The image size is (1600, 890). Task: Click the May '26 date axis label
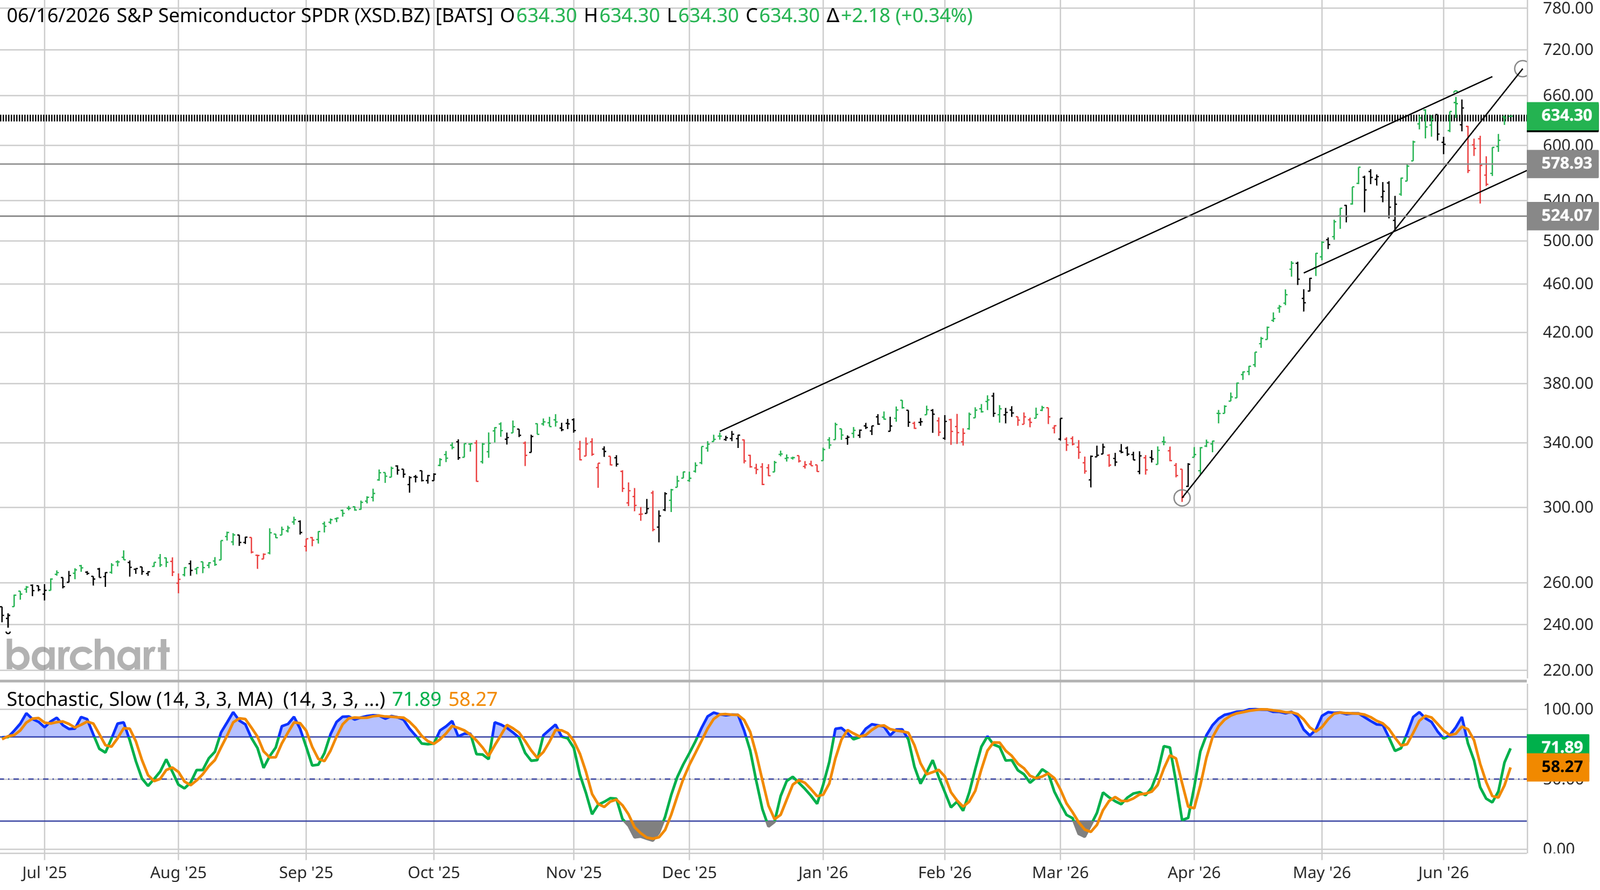point(1321,873)
